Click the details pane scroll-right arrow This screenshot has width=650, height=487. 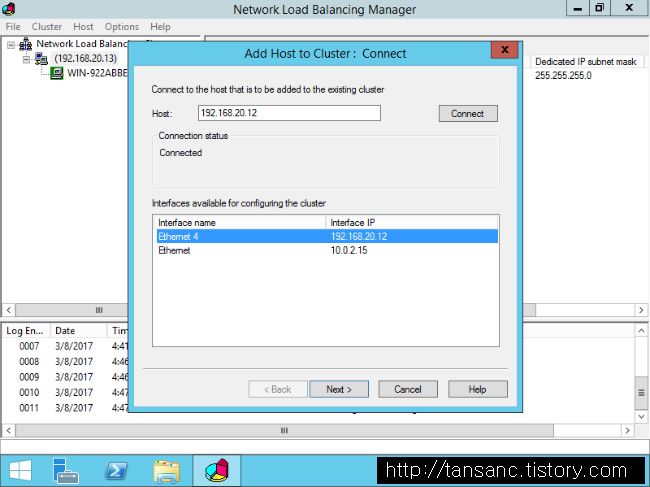tap(641, 310)
